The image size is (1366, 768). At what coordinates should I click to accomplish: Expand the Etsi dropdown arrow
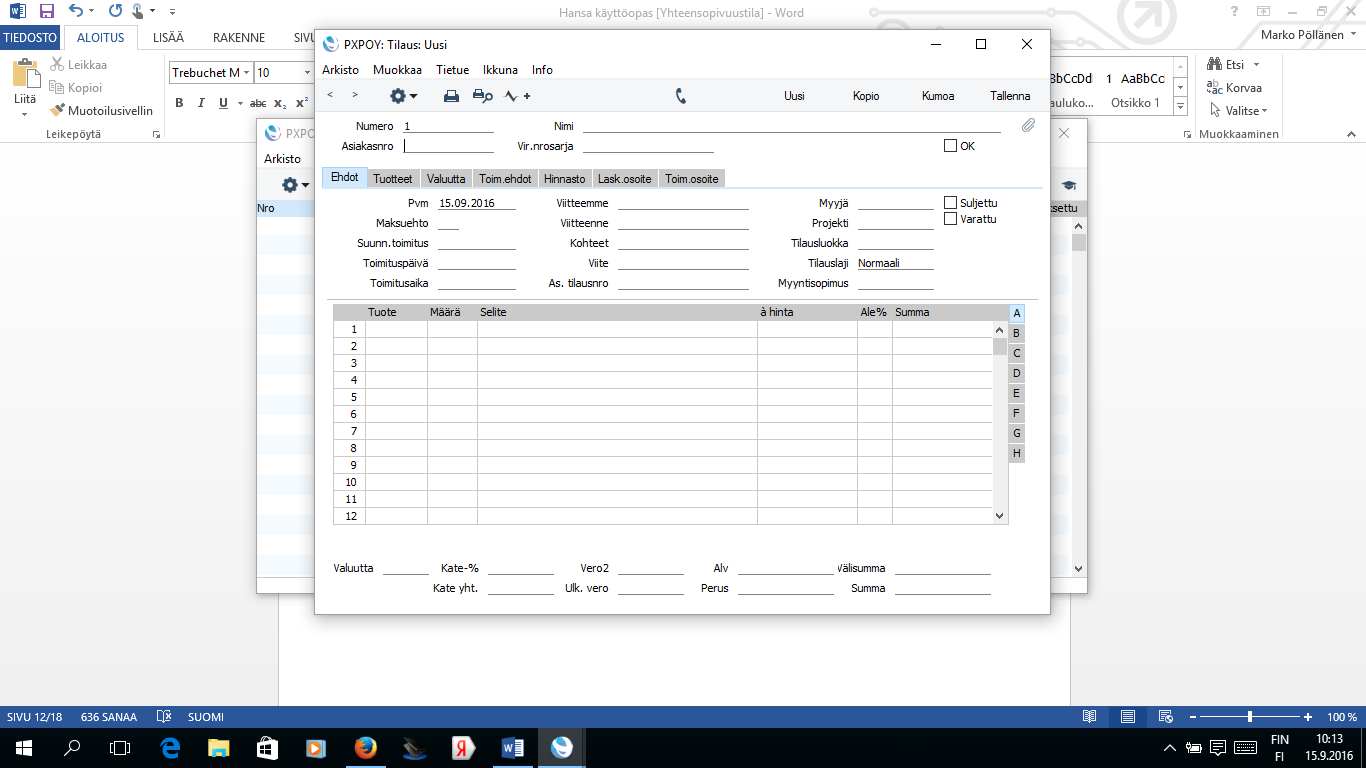1256,65
